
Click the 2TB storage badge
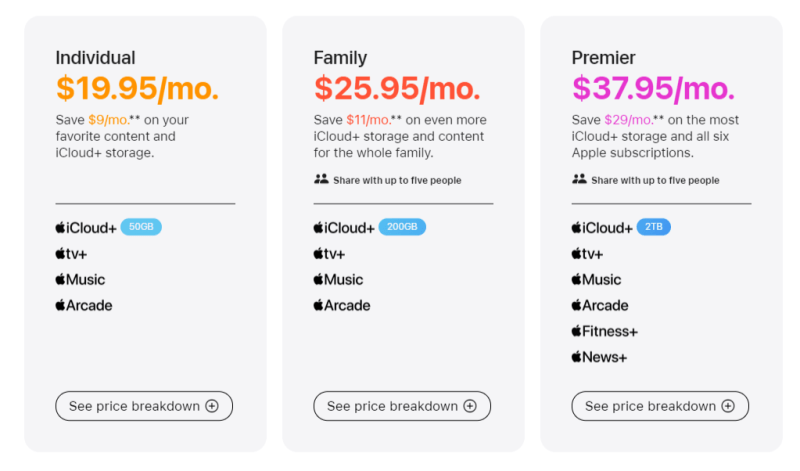tap(654, 227)
